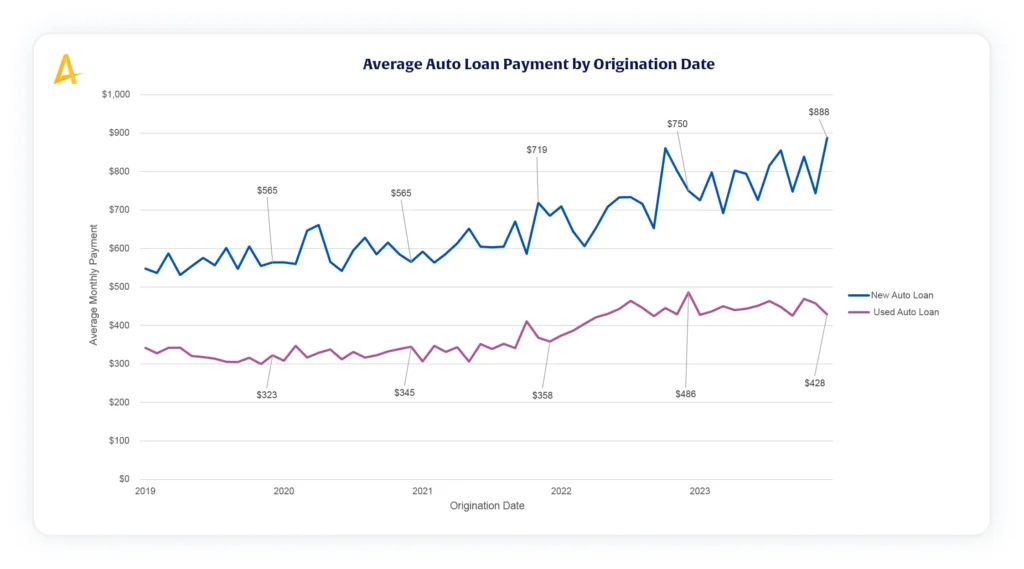This screenshot has width=1024, height=569.
Task: Click the $500 y-axis label
Action: pos(119,287)
